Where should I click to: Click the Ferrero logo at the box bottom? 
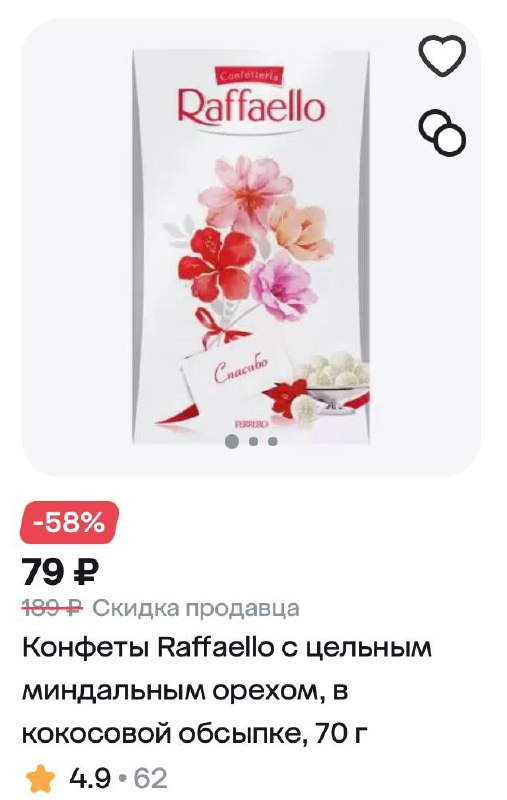[x=251, y=424]
